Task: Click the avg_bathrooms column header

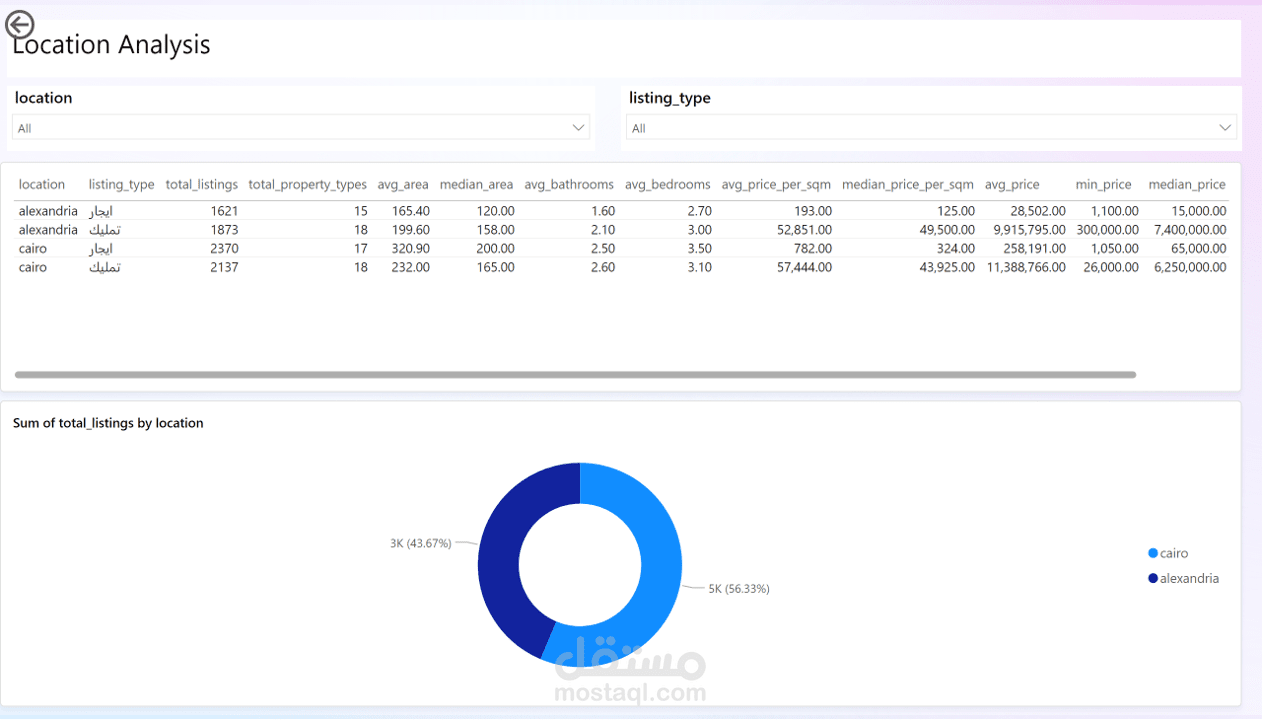Action: (x=569, y=184)
